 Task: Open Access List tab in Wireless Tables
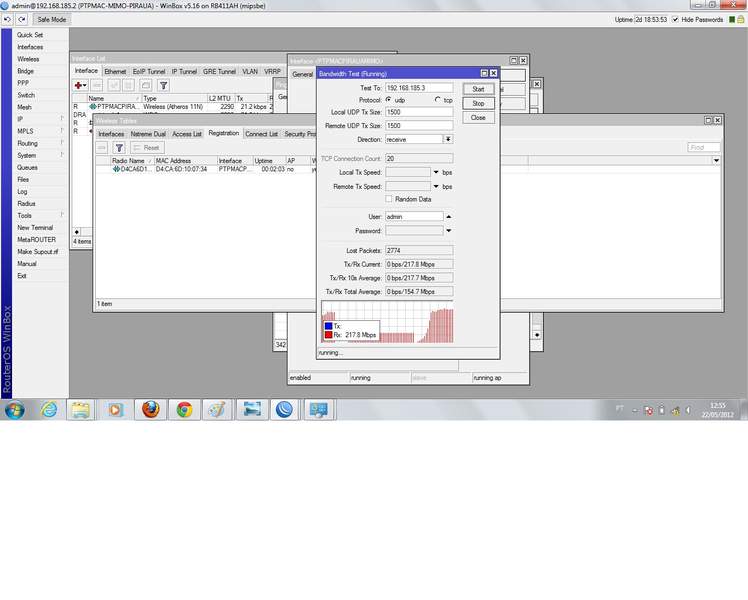click(187, 134)
